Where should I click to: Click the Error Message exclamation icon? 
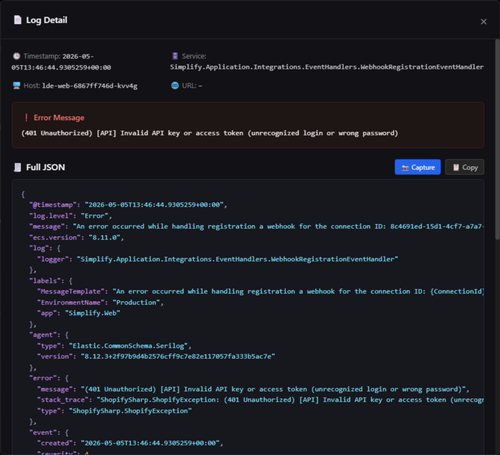pyautogui.click(x=26, y=117)
